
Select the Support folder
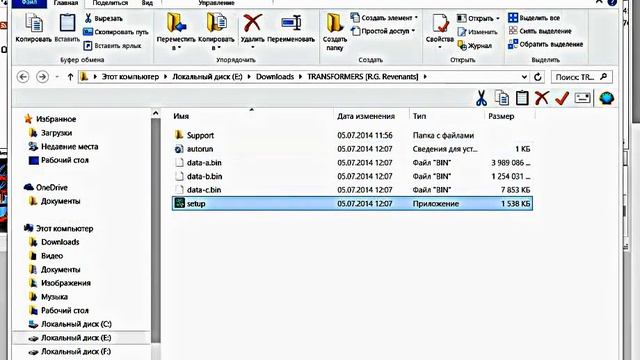[x=352, y=135]
